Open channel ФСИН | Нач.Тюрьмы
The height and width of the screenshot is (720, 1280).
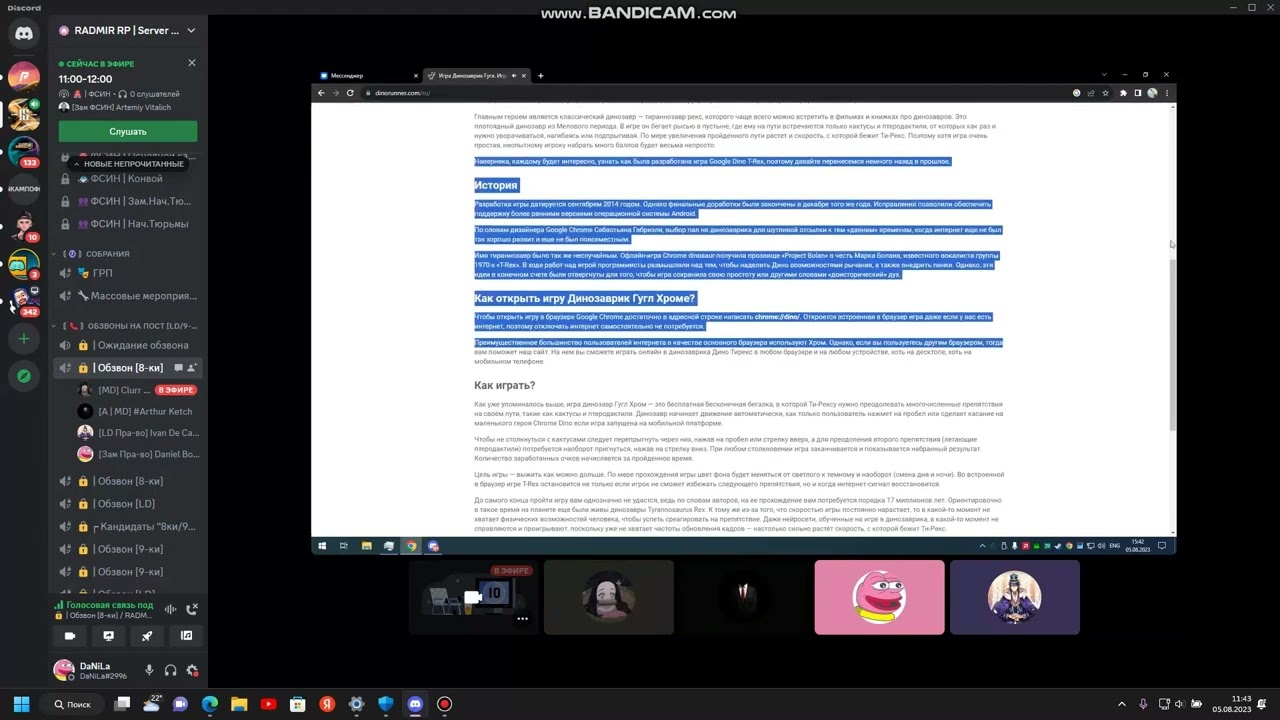point(128,224)
